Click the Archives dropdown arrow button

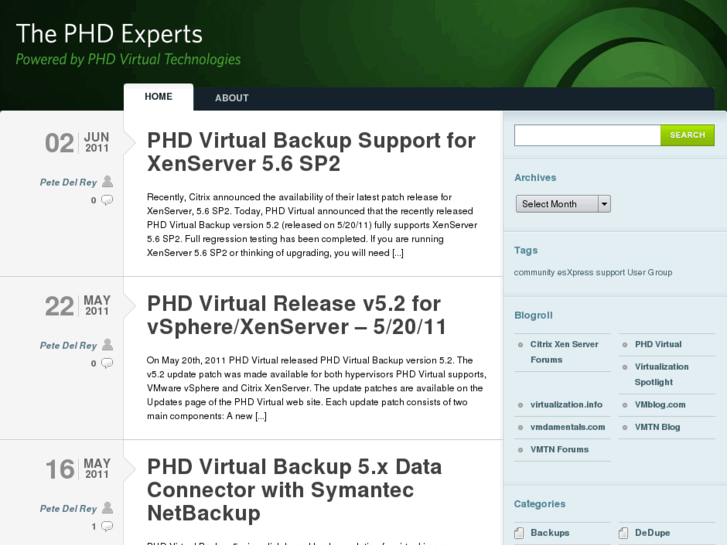604,204
